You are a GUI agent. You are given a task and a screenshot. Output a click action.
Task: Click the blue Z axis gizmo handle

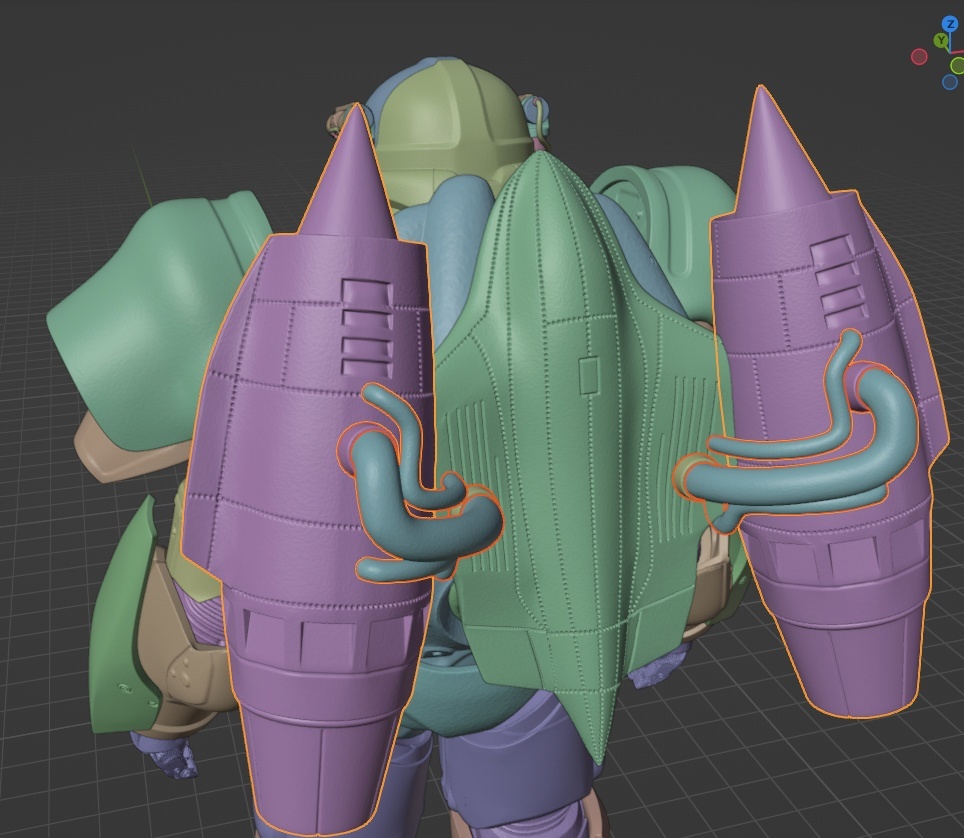(949, 24)
